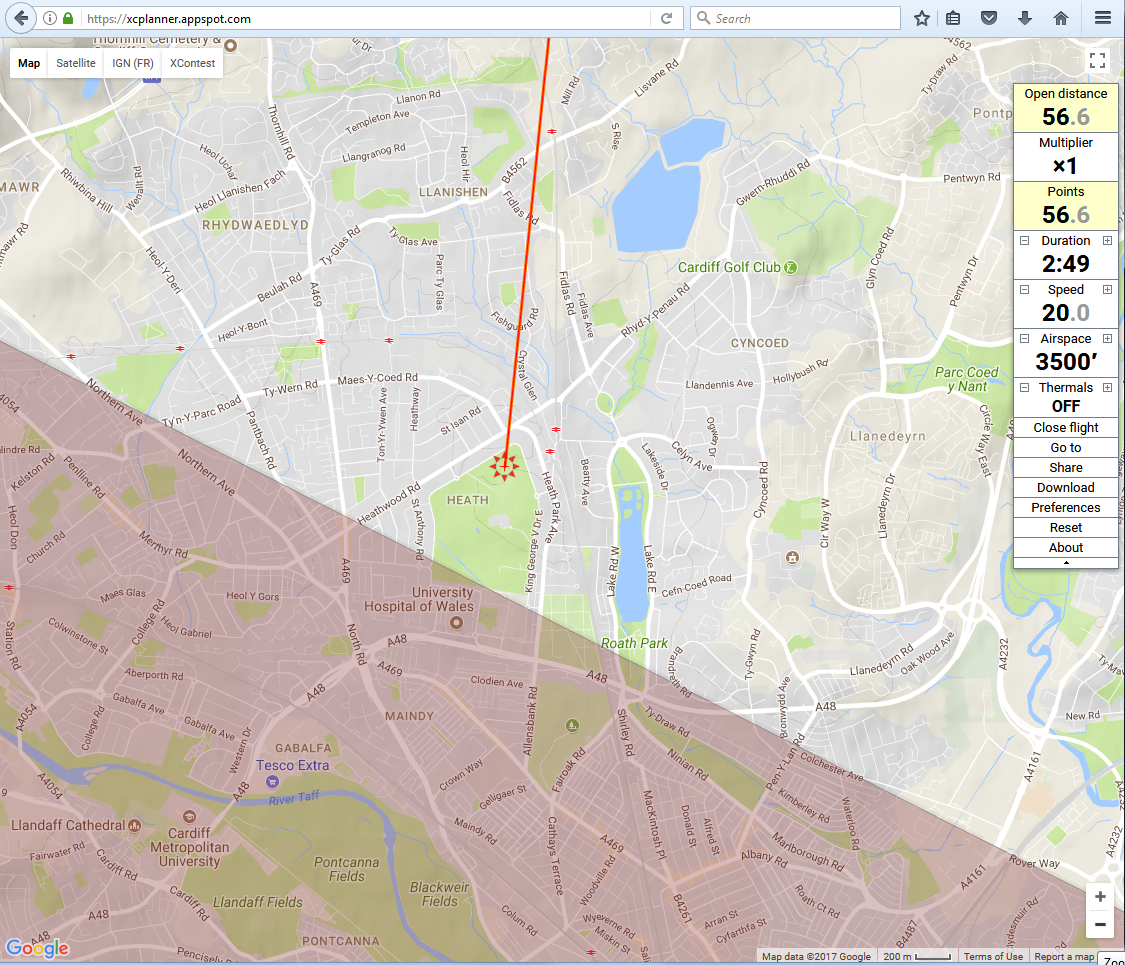Click the Duration value 2:49
The width and height of the screenshot is (1125, 965).
(x=1065, y=264)
